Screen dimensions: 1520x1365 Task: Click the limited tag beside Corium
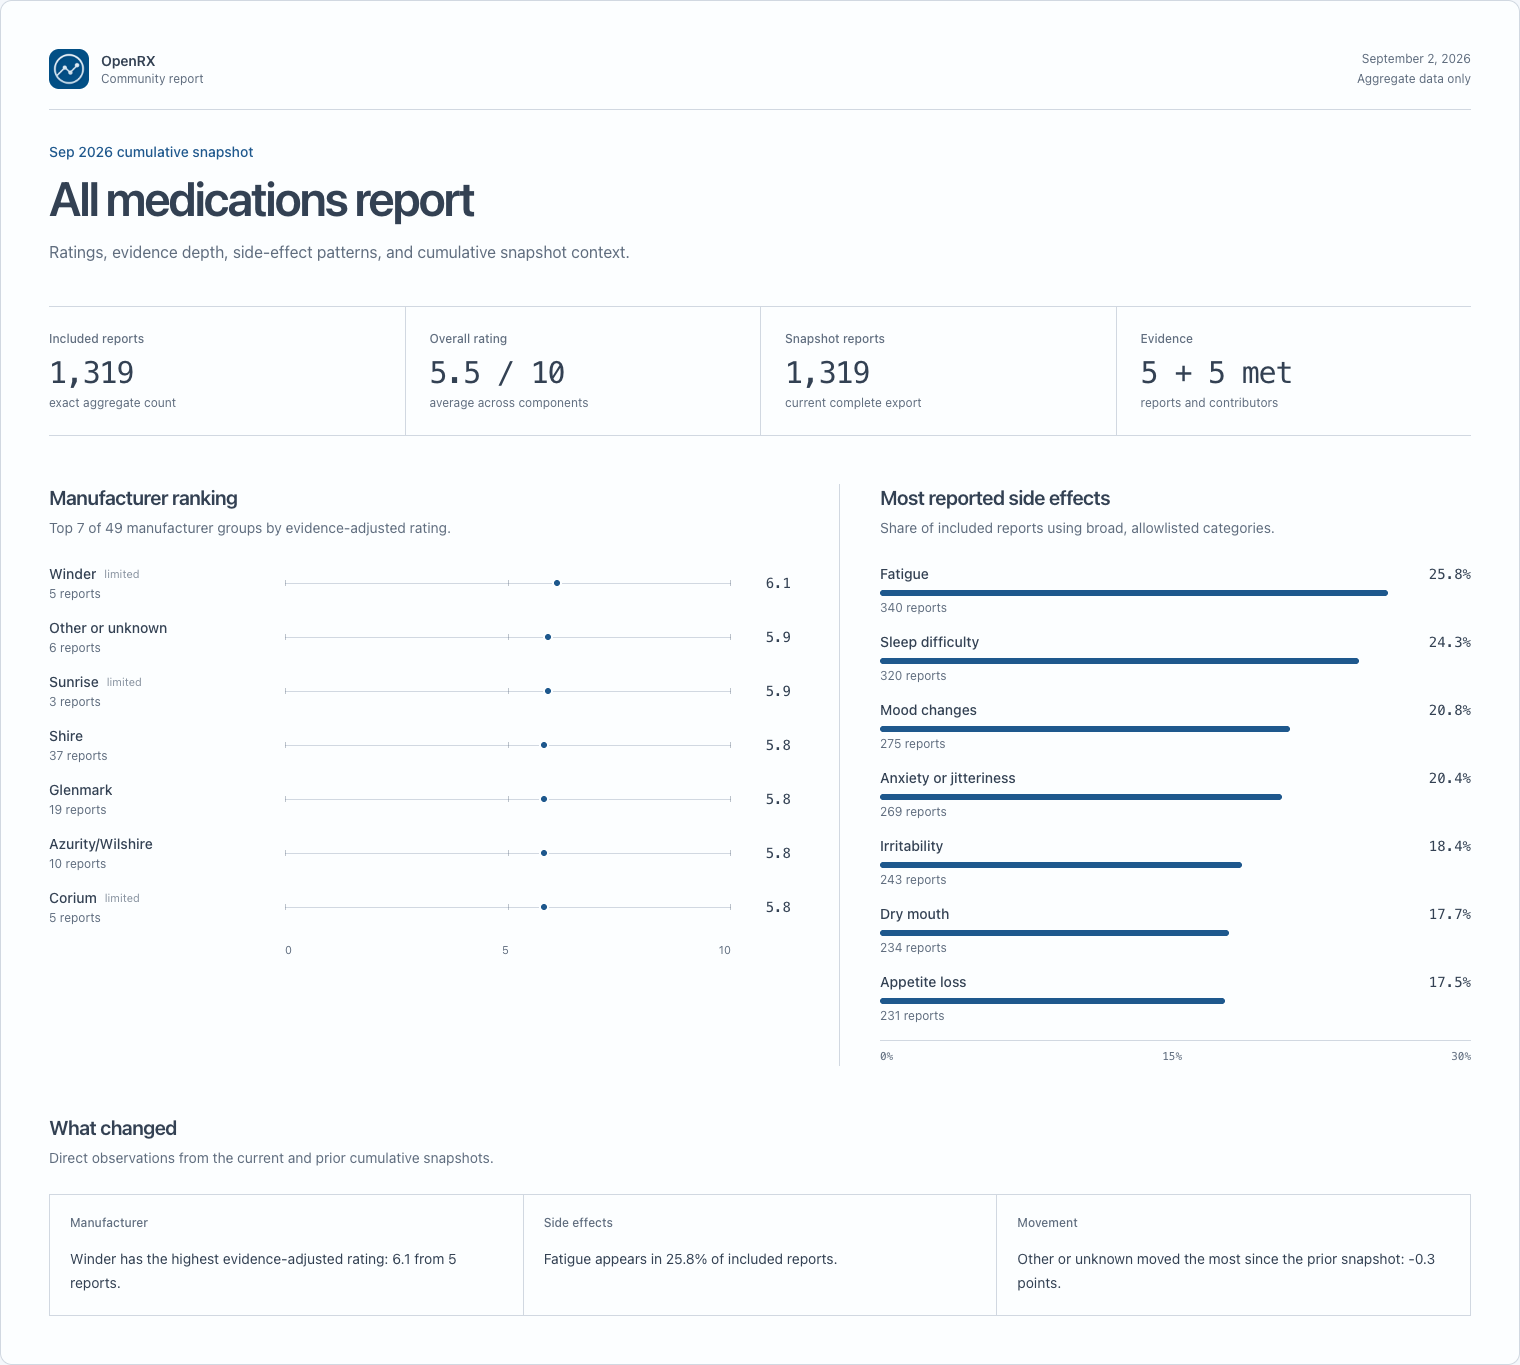[122, 898]
